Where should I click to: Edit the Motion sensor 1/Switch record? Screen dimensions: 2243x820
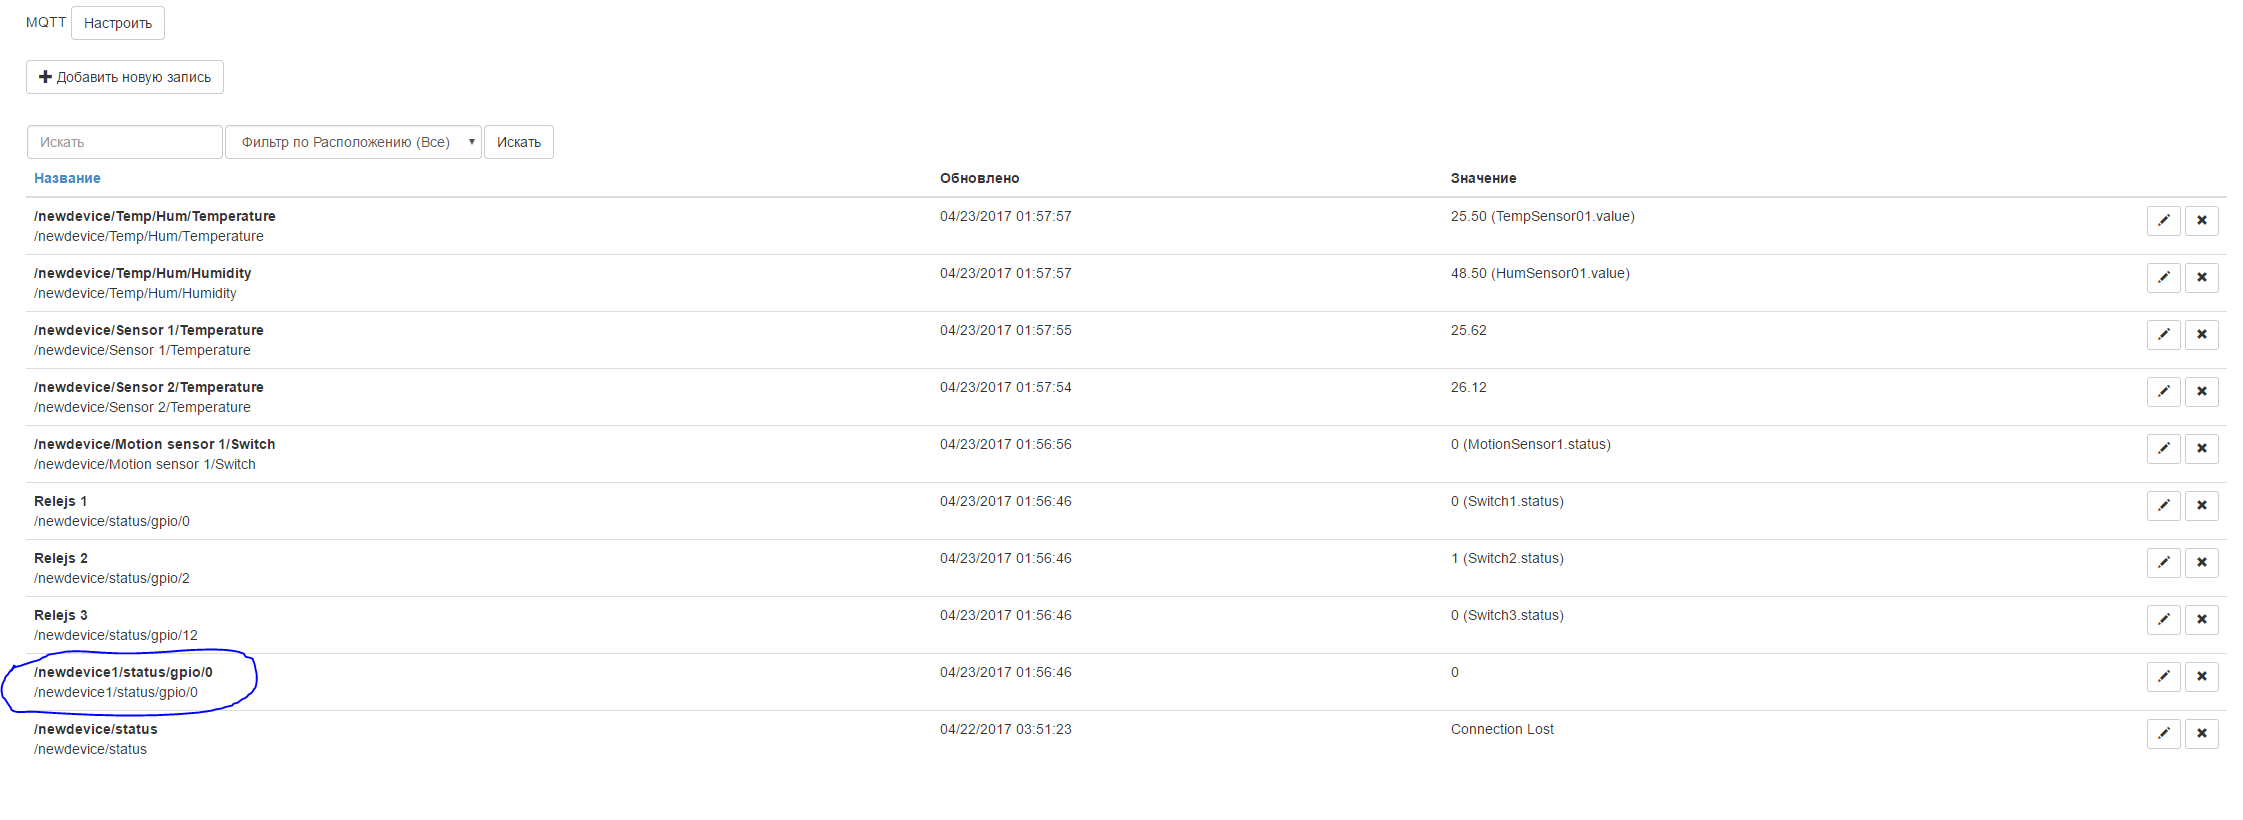pyautogui.click(x=2163, y=449)
